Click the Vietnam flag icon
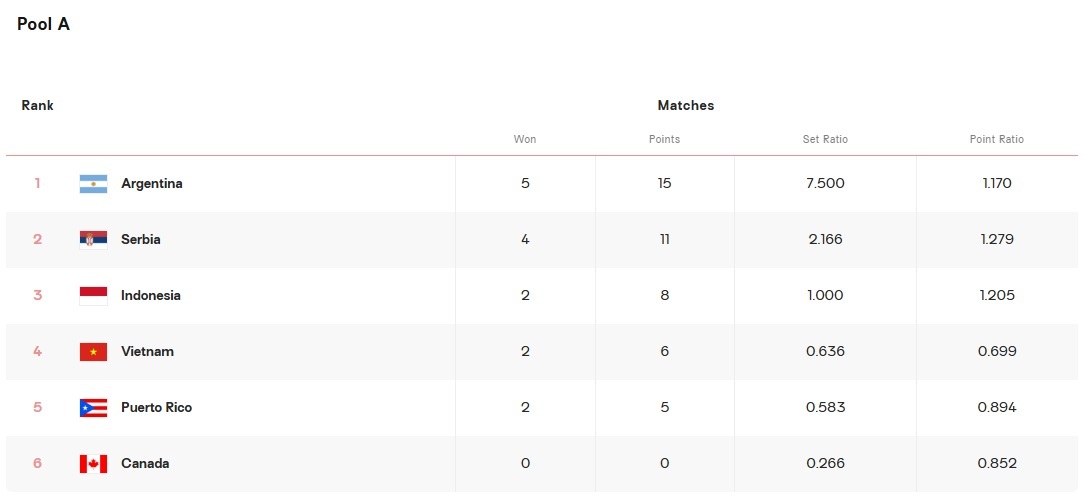 point(93,352)
